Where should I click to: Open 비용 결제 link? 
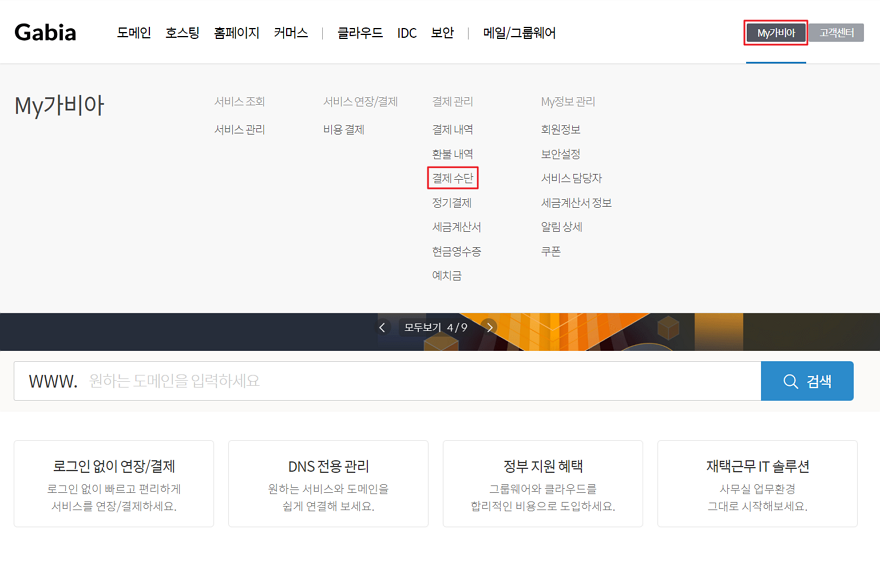[343, 130]
